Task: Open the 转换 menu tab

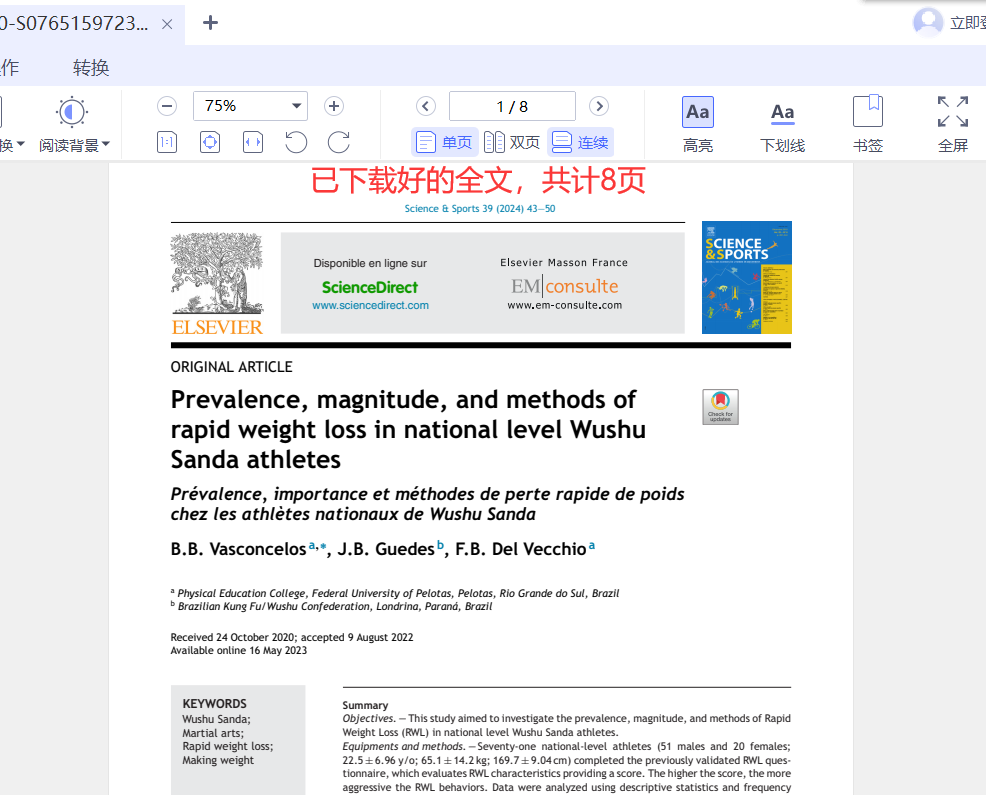Action: coord(91,67)
